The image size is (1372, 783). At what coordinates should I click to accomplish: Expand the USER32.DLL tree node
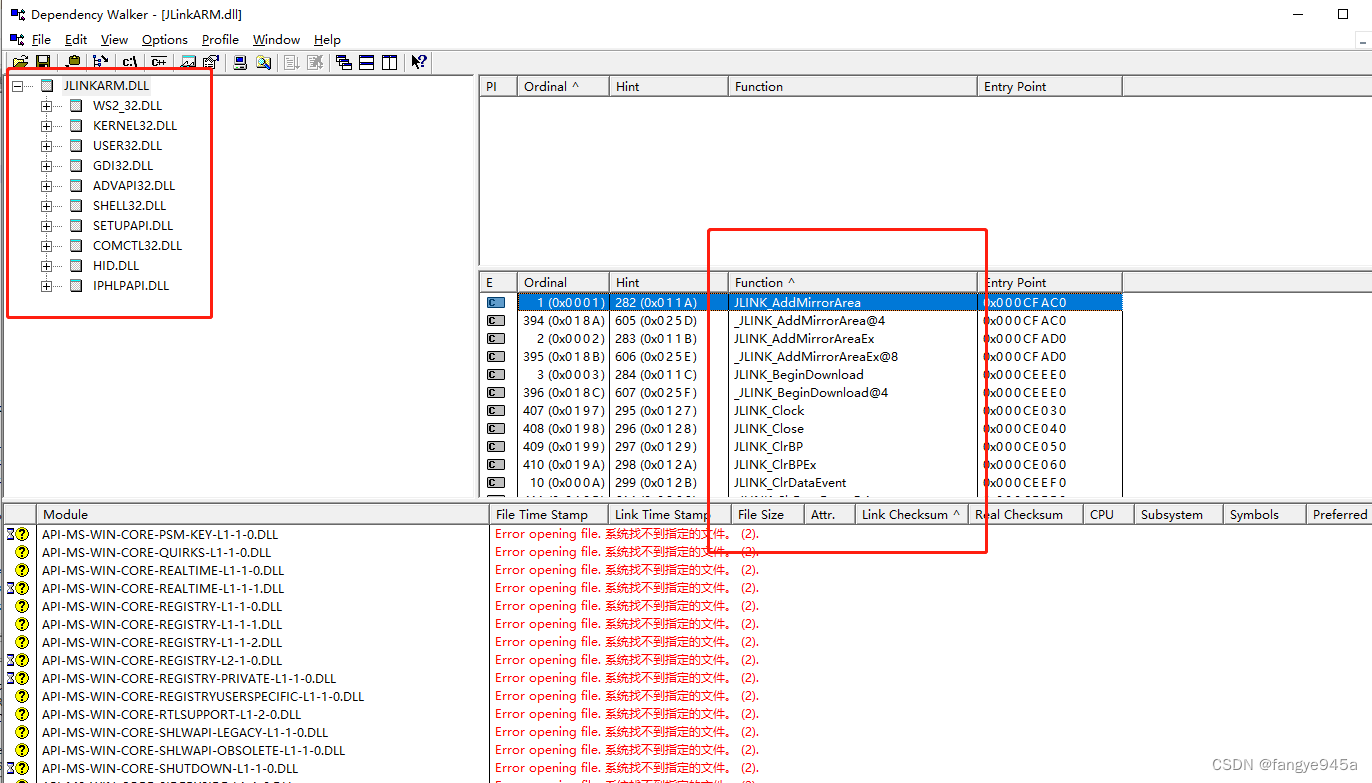point(46,146)
